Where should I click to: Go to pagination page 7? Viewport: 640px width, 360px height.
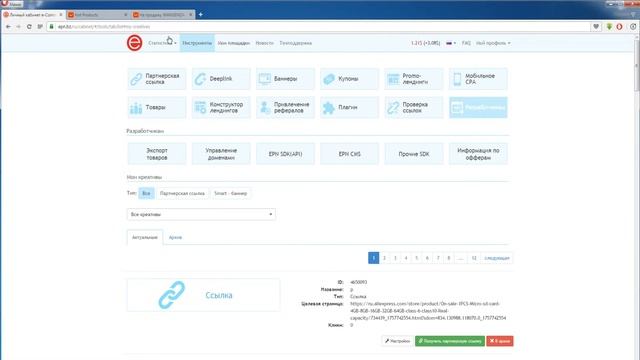click(x=438, y=258)
